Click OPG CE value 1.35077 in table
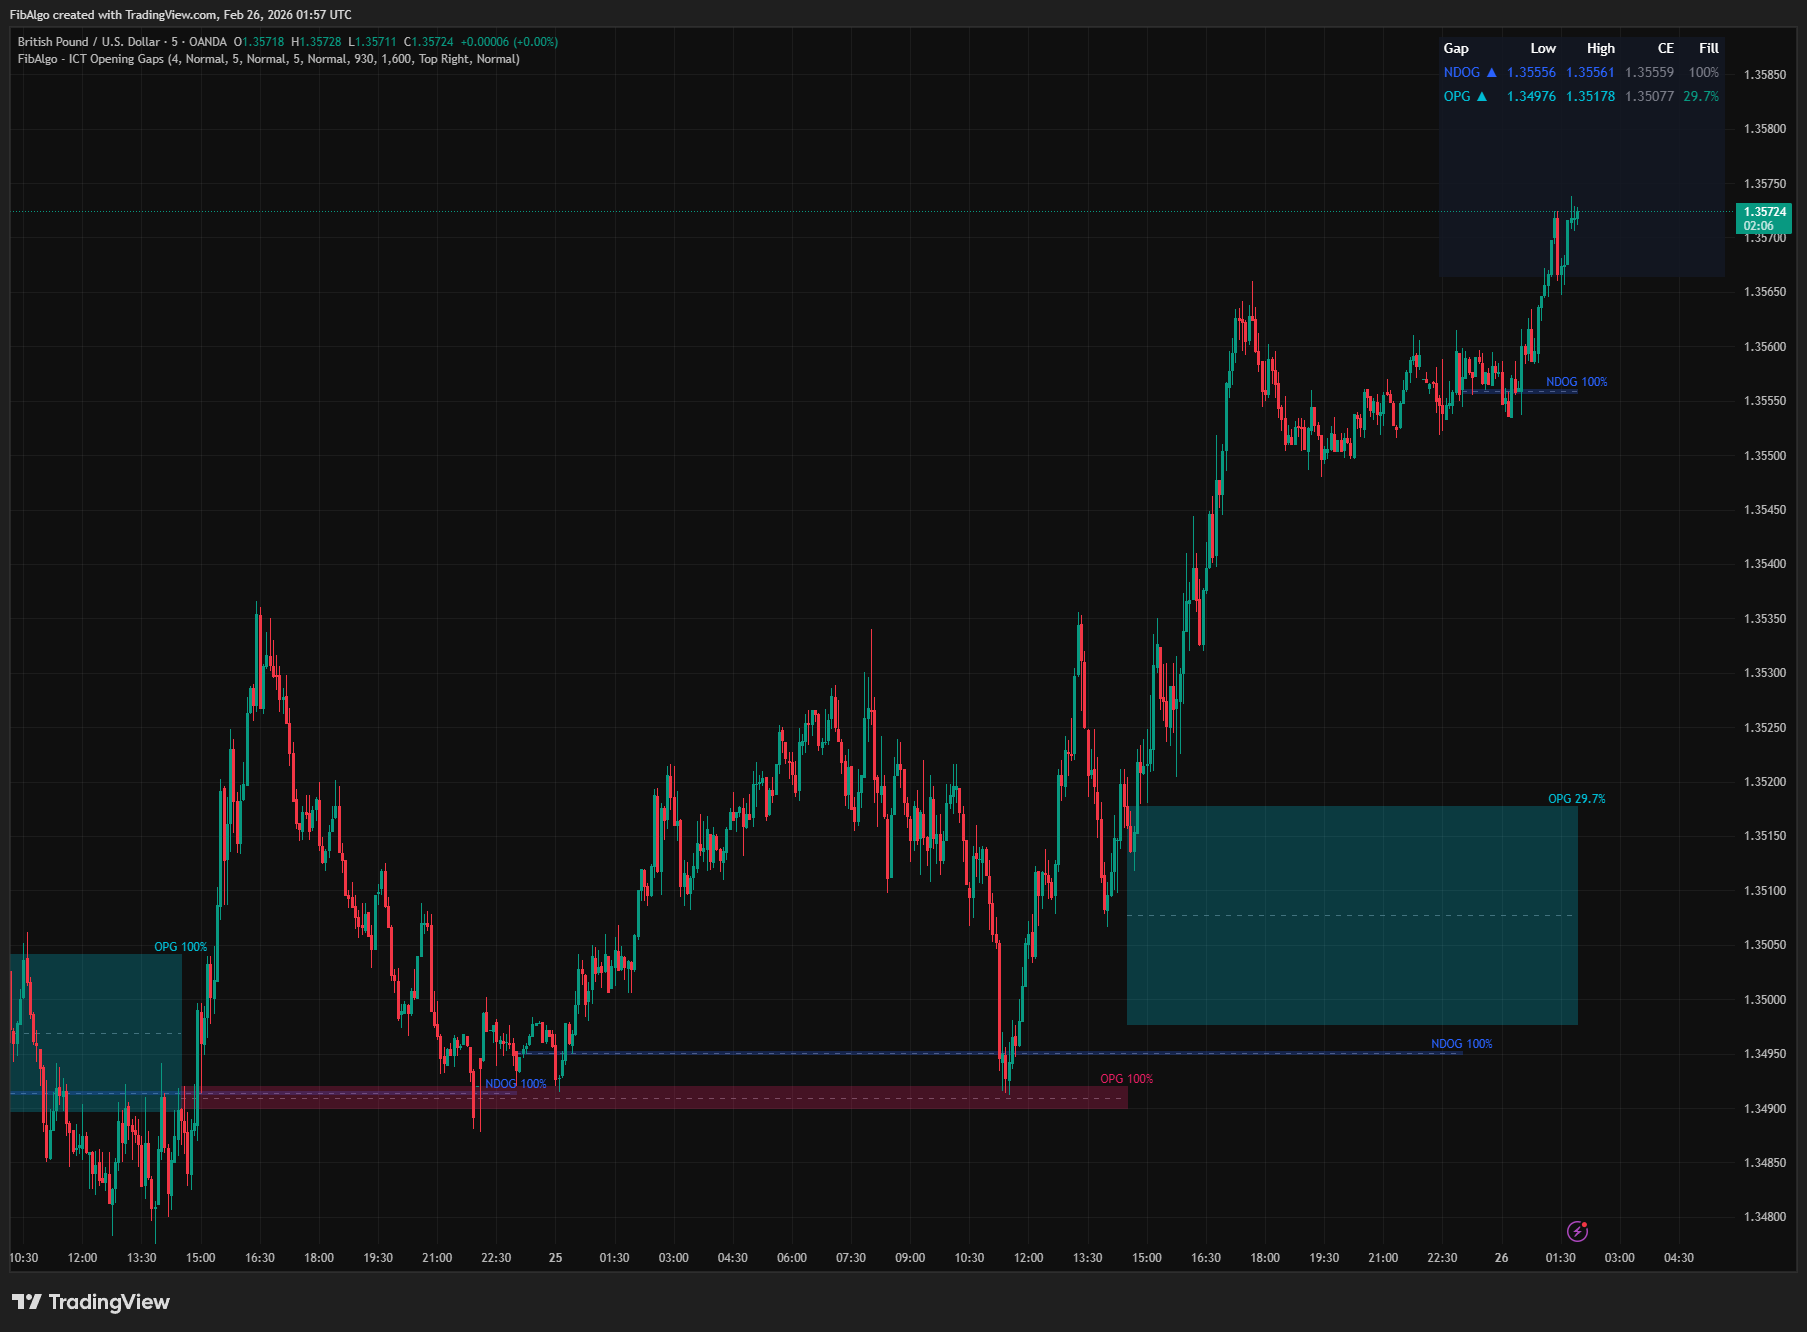Viewport: 1807px width, 1332px height. (x=1649, y=97)
